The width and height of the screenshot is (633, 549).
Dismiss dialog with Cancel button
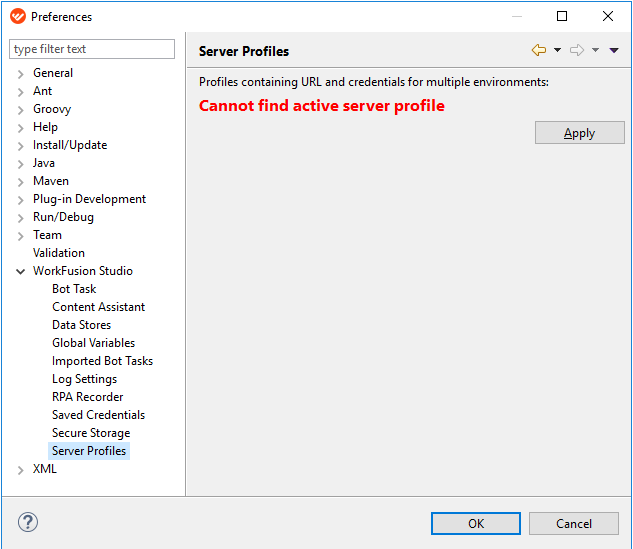(574, 524)
